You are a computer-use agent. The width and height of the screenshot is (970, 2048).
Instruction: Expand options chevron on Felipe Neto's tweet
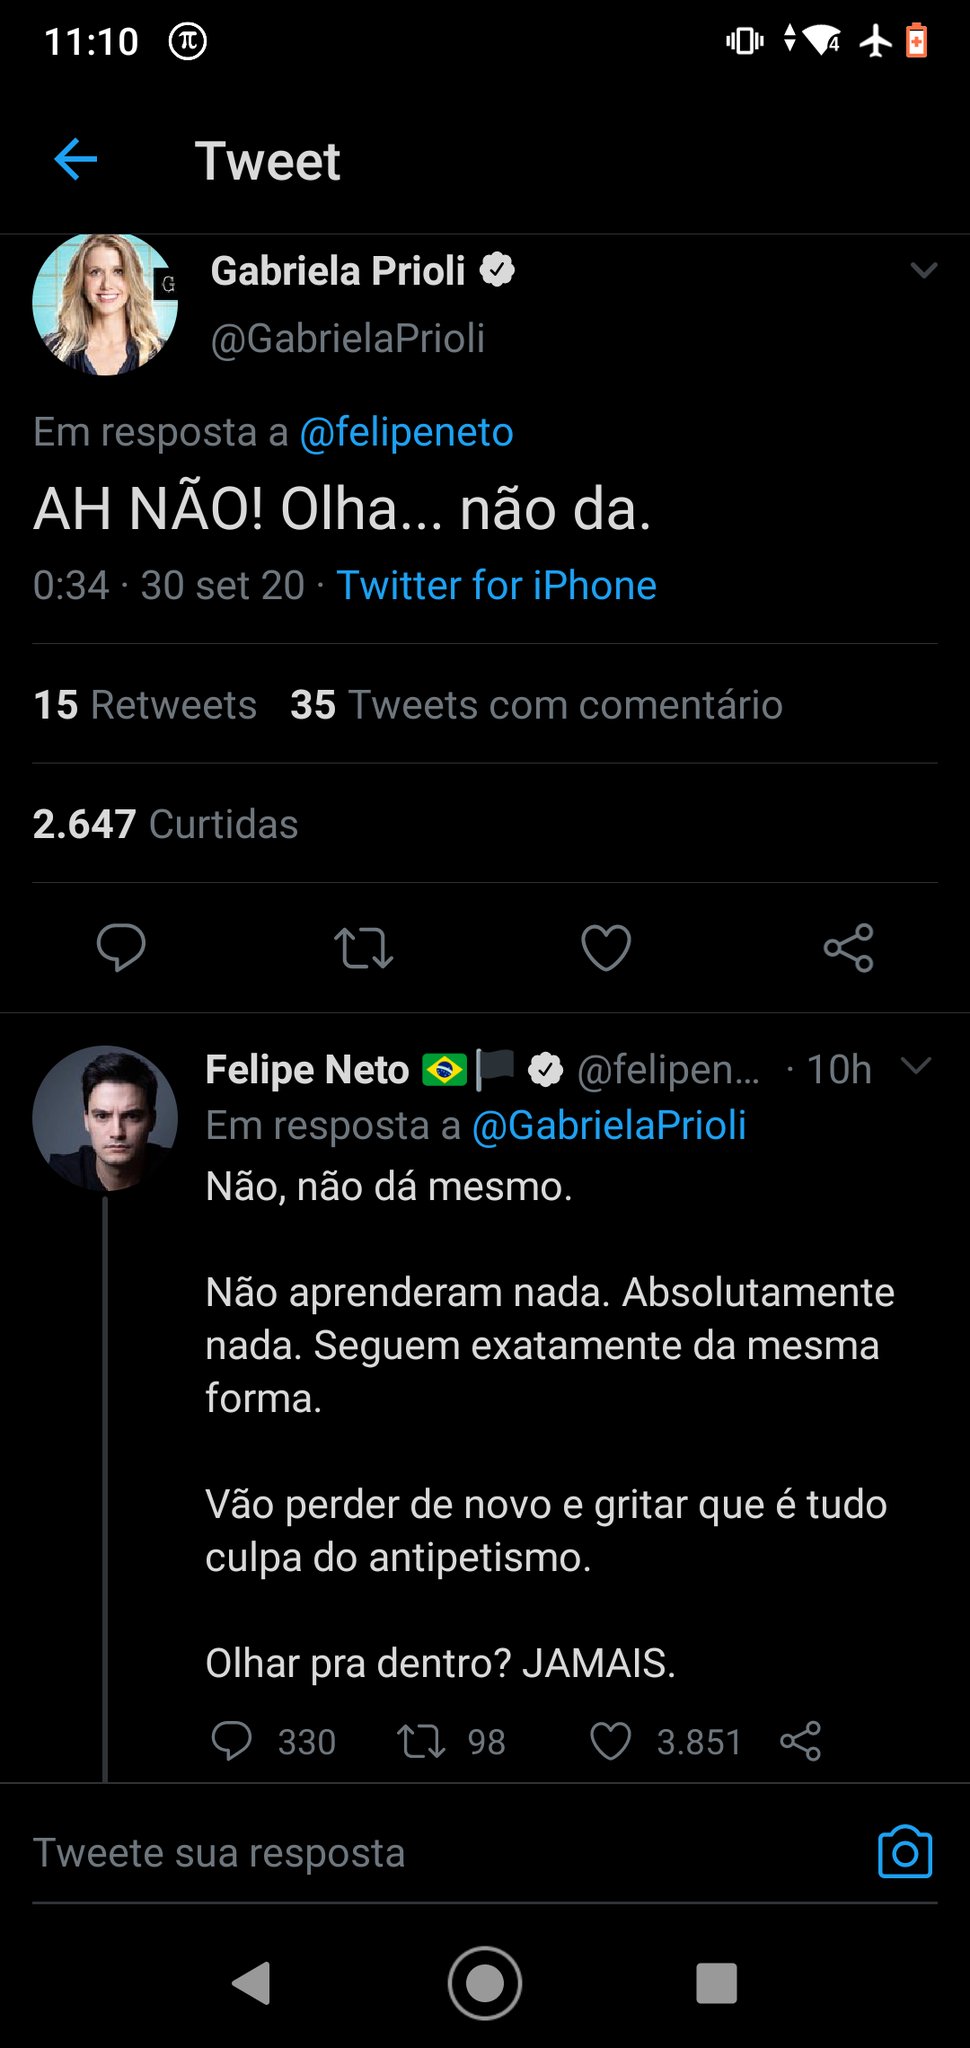[916, 1066]
